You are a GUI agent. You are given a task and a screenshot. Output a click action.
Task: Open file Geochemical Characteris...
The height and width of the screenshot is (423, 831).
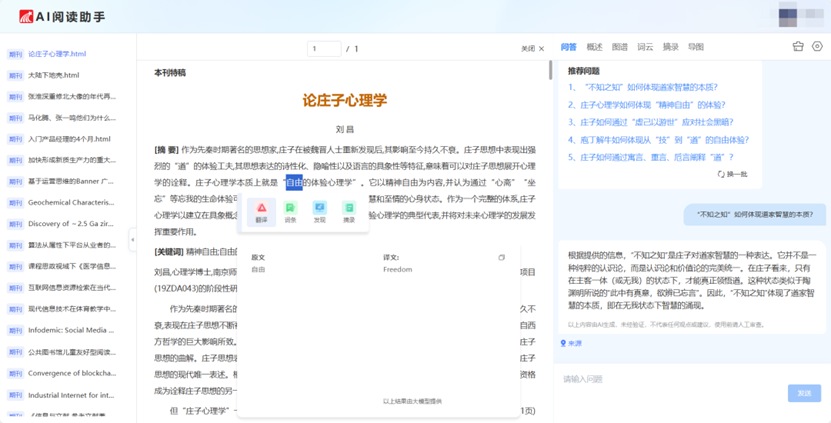tap(71, 202)
